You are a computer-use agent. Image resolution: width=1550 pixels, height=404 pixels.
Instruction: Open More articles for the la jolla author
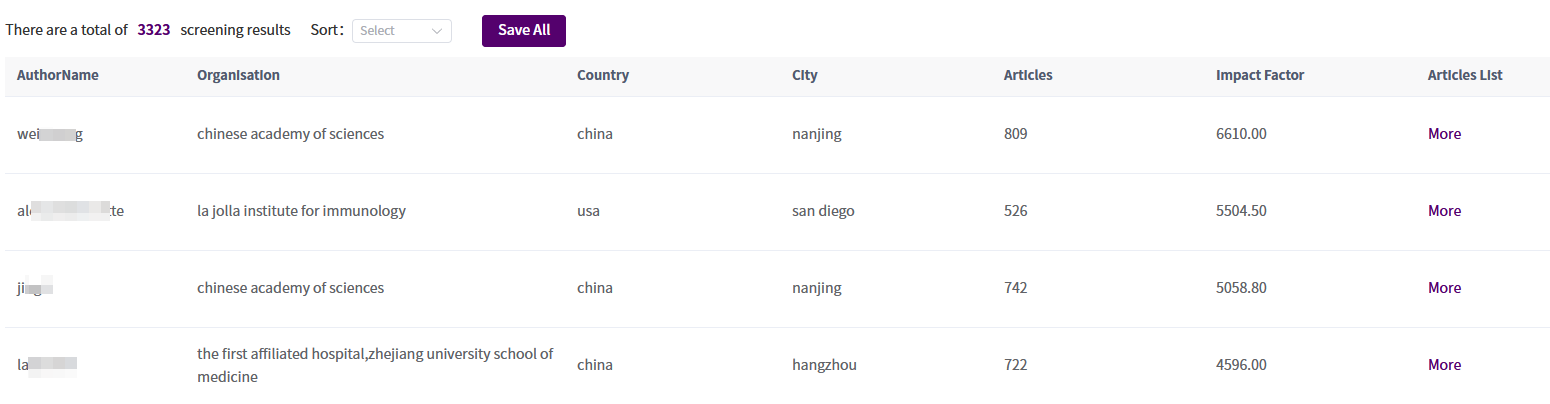1444,211
